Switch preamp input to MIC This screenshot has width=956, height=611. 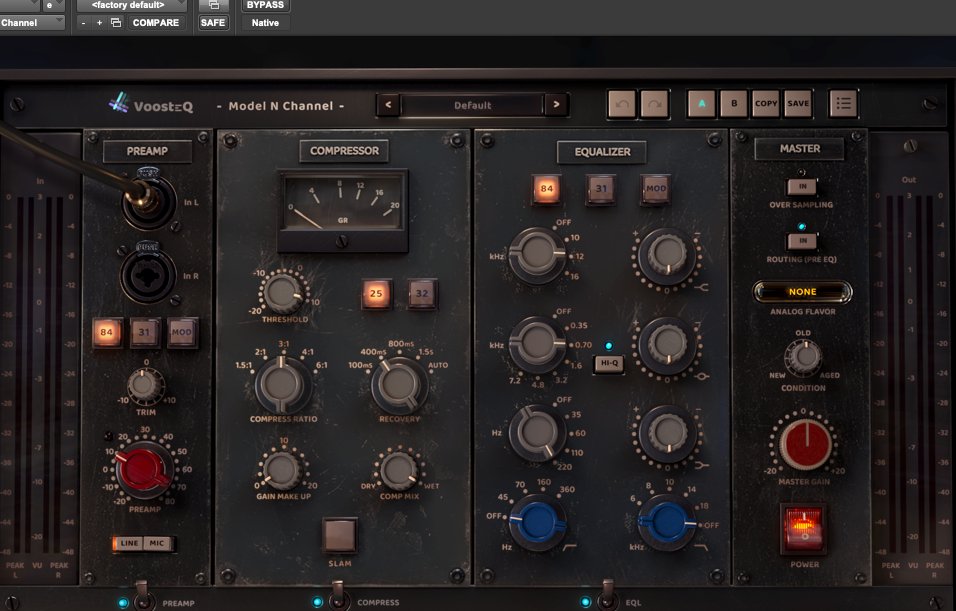pos(157,543)
